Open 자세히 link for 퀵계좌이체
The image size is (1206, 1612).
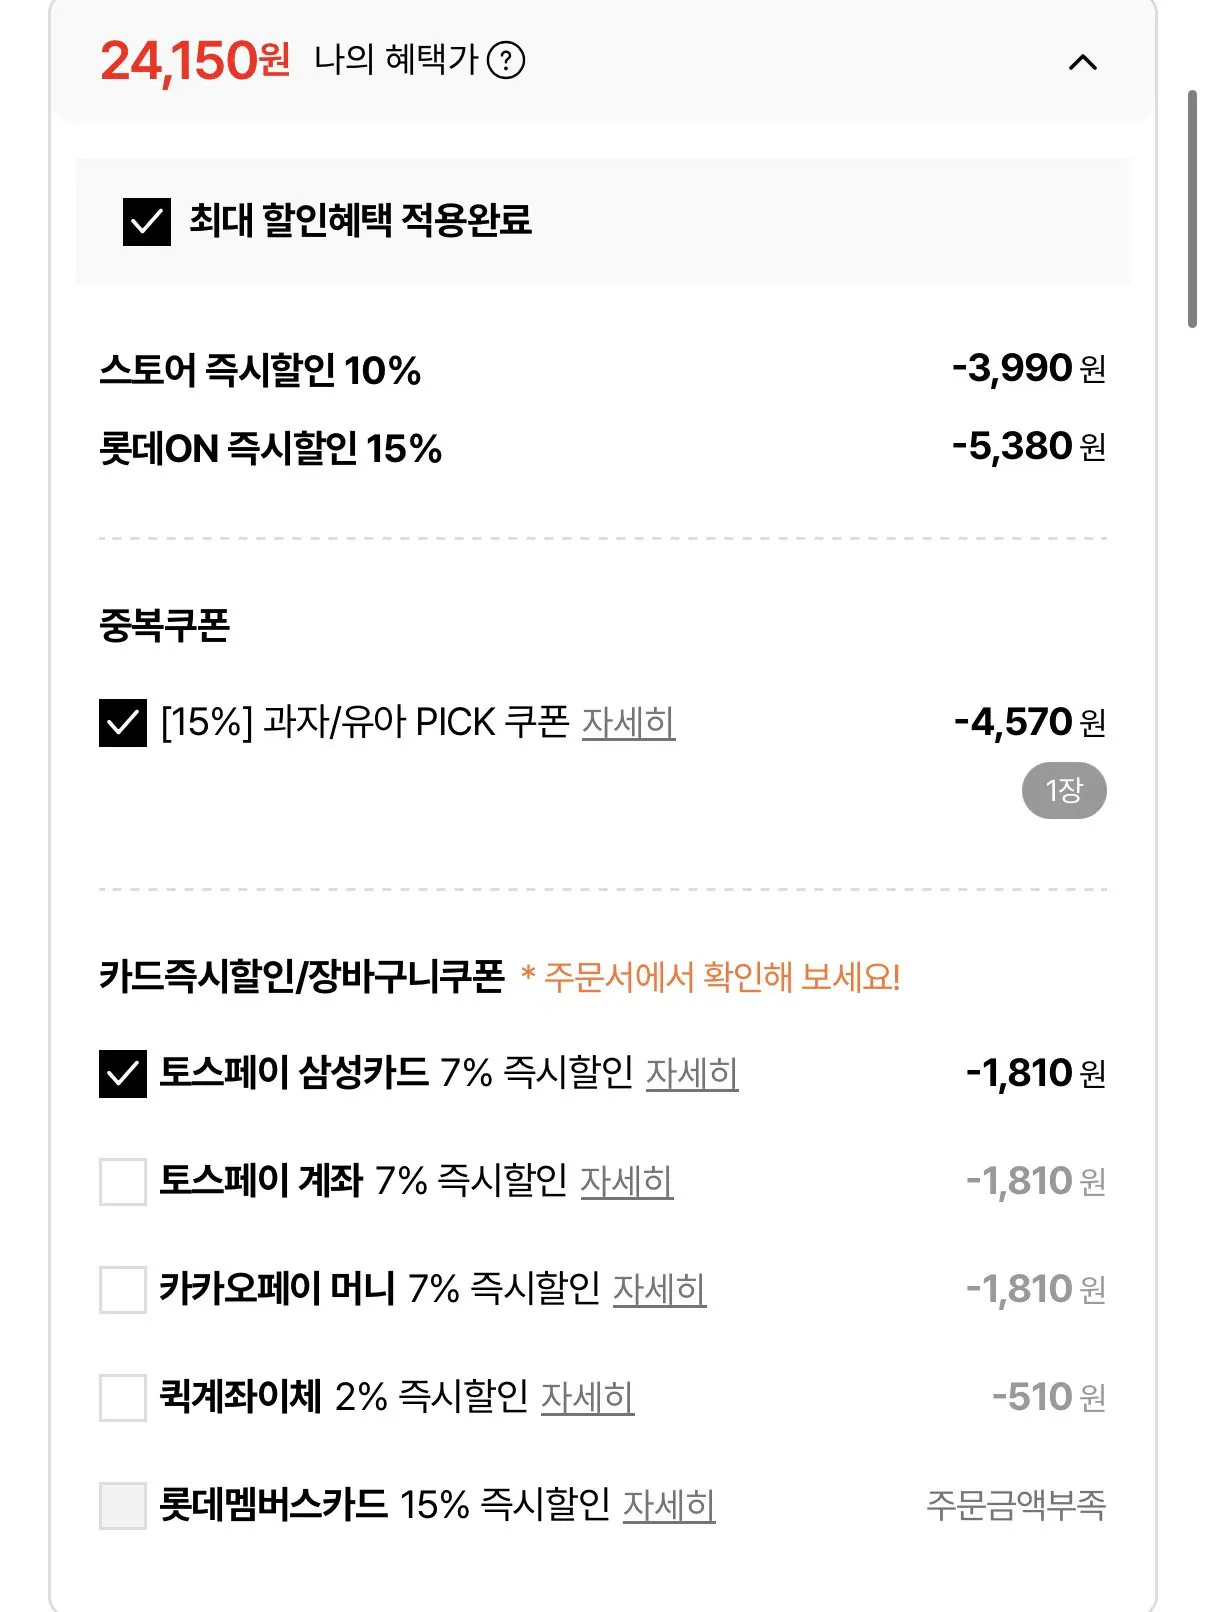point(587,1398)
